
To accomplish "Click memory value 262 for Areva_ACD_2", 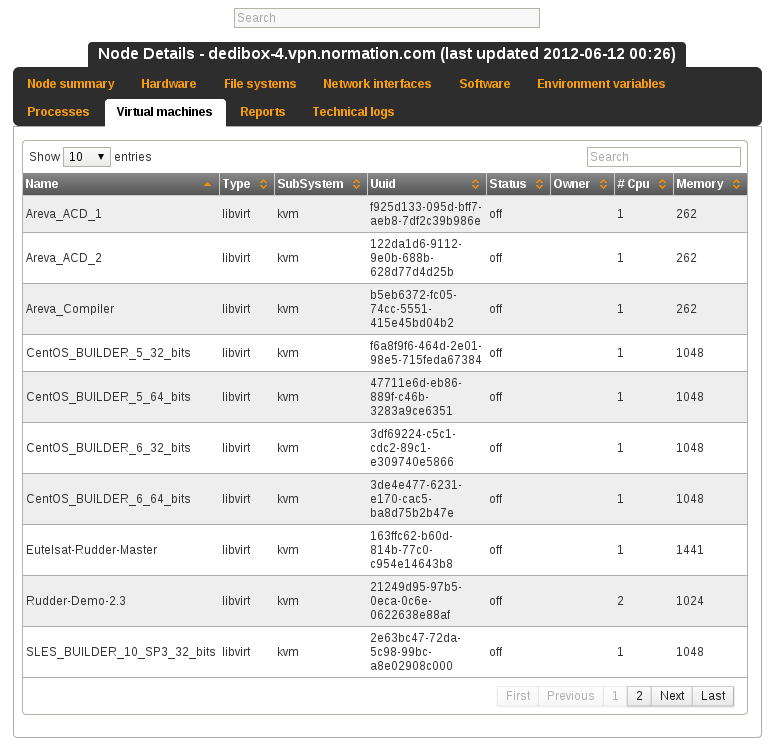I will click(x=686, y=258).
